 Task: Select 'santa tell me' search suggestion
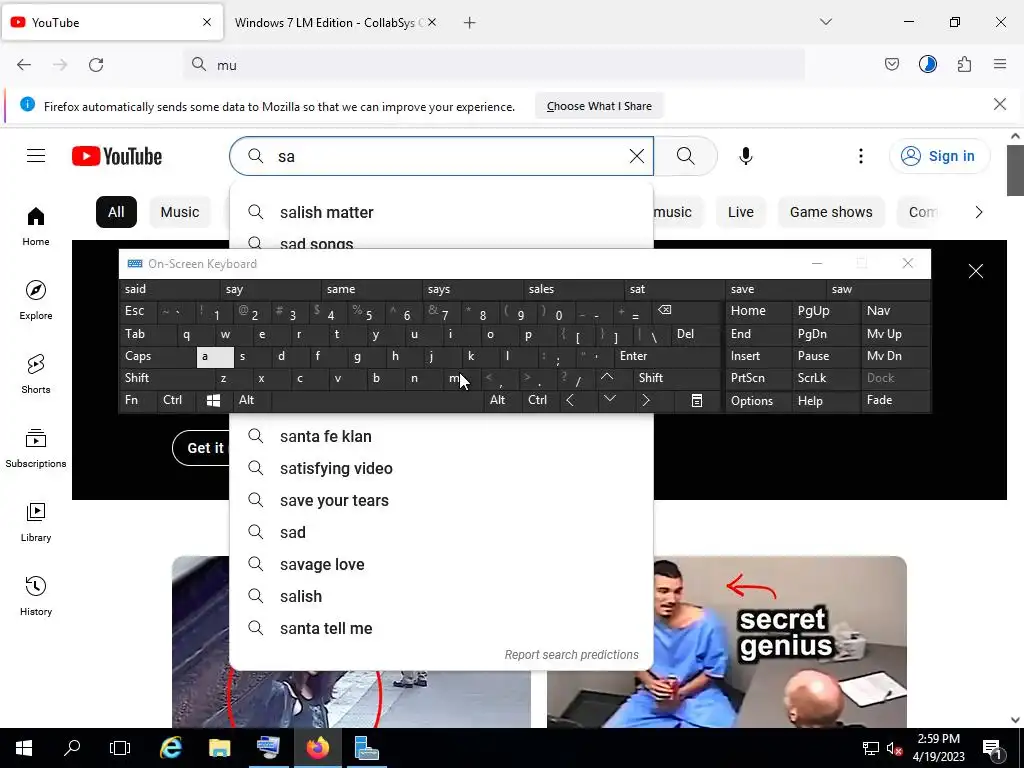pyautogui.click(x=441, y=628)
